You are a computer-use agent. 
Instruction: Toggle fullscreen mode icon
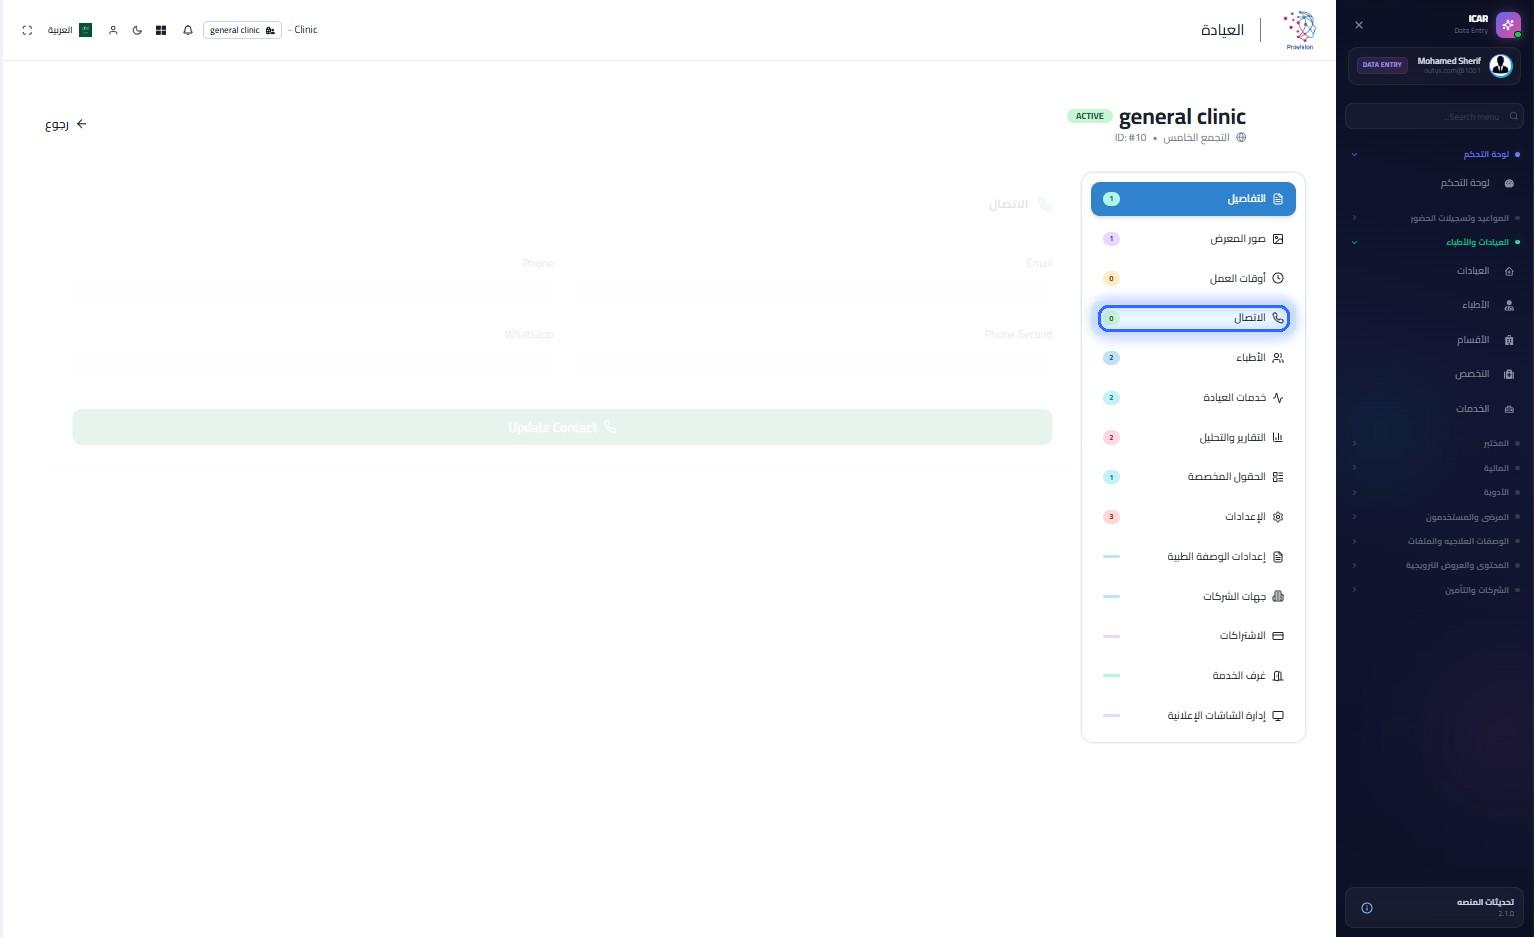[x=27, y=30]
